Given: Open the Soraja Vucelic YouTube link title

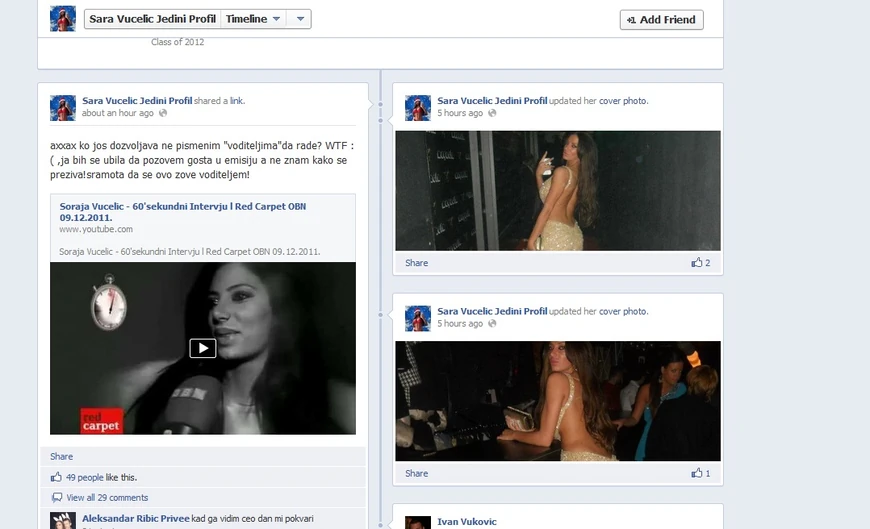Looking at the screenshot, I should point(182,211).
